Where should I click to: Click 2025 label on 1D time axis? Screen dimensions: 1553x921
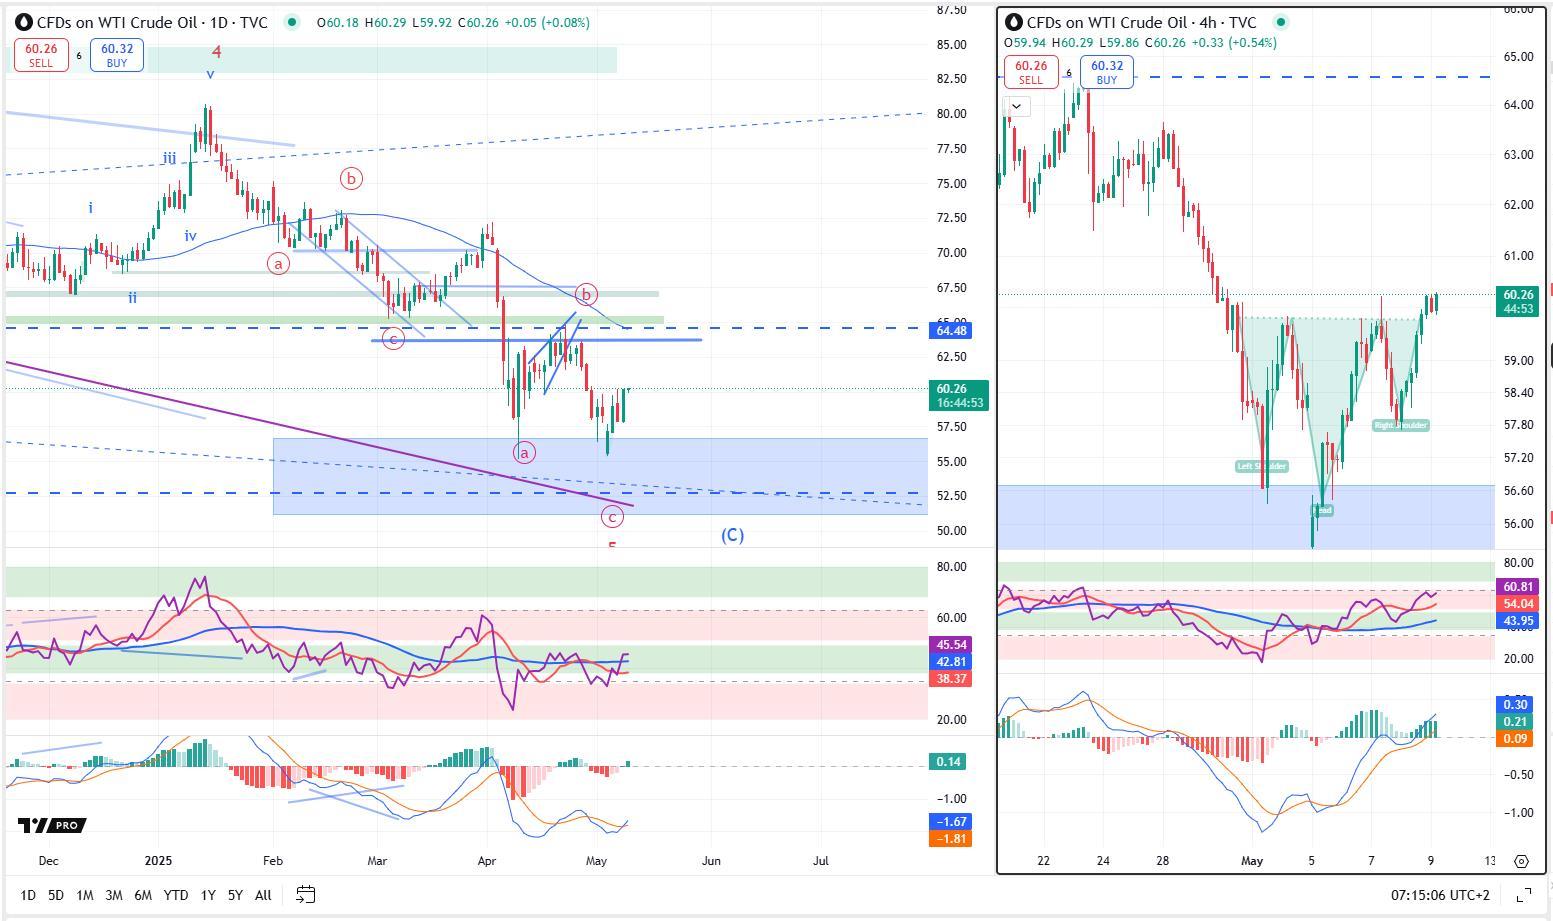pos(158,860)
